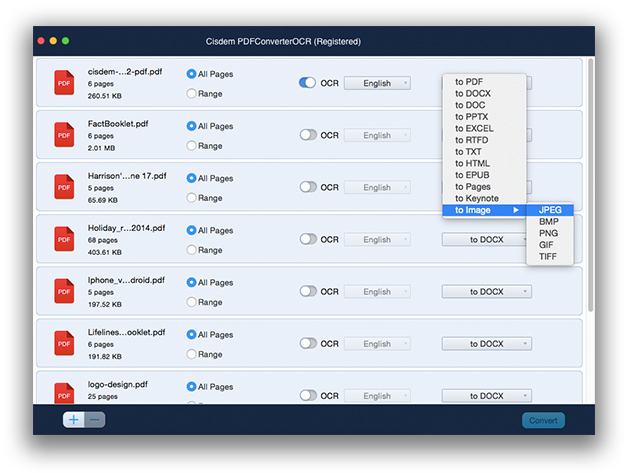Click the PDF icon for FactBooklet.pdf
This screenshot has width=630, height=473.
point(64,135)
